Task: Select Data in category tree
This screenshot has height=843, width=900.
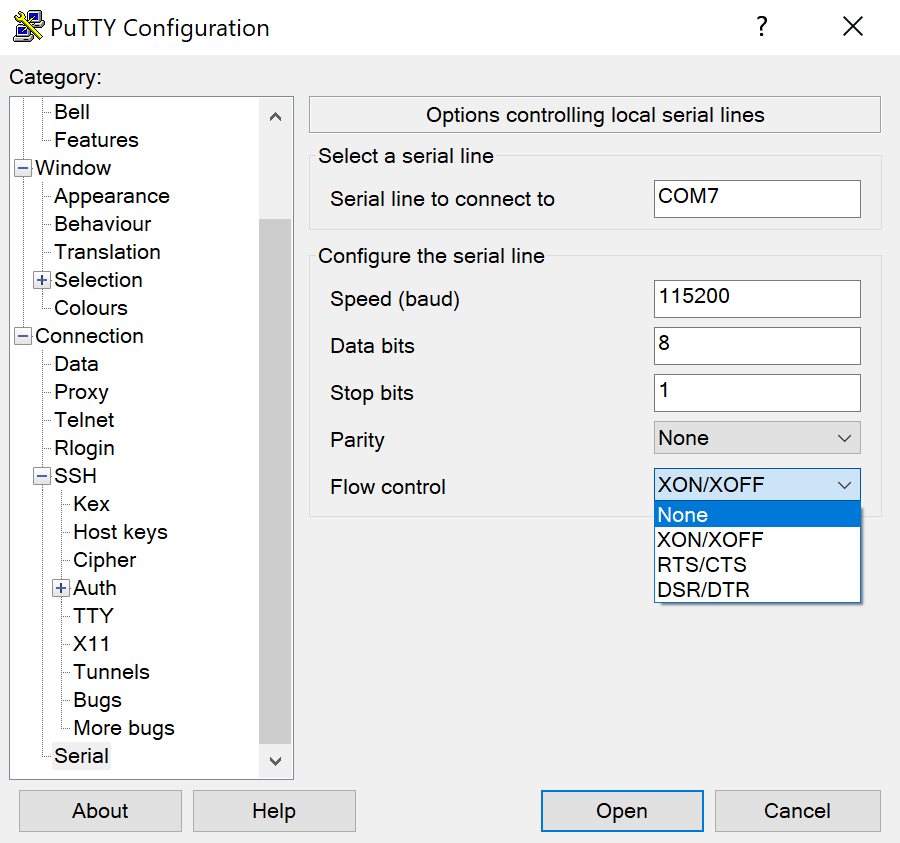Action: (x=76, y=364)
